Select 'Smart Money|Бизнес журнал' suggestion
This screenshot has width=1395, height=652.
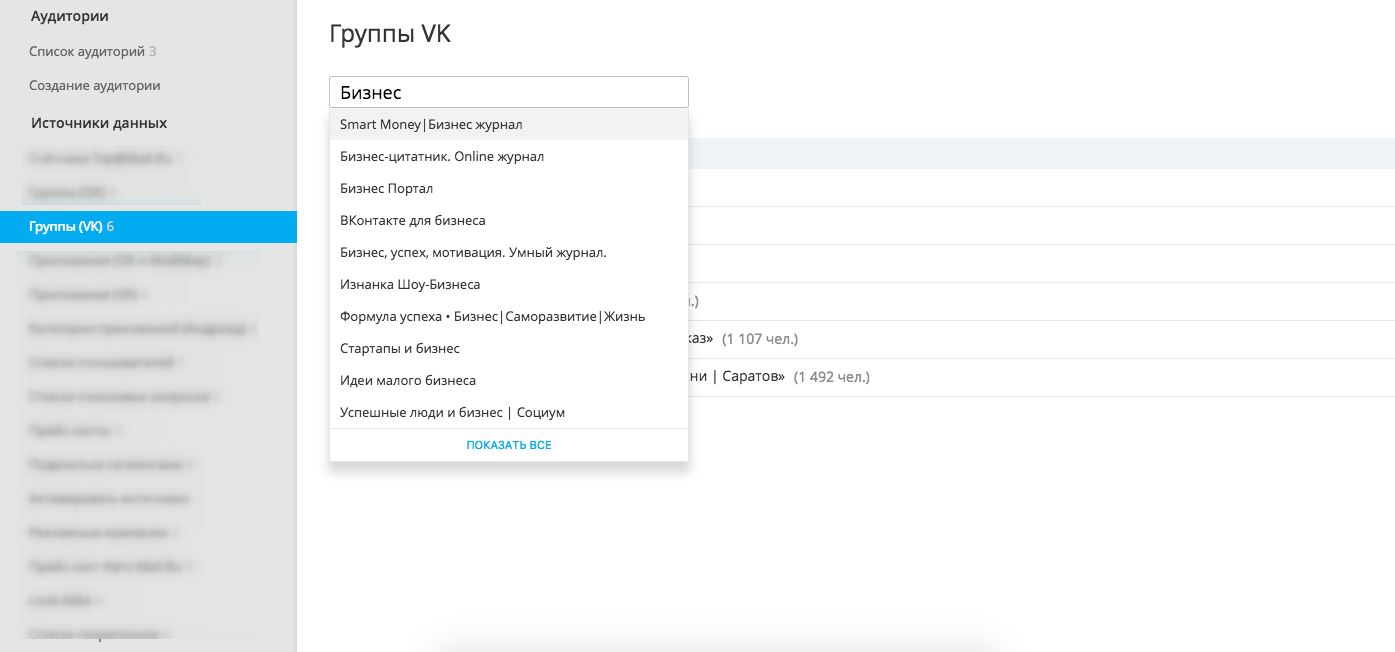431,125
